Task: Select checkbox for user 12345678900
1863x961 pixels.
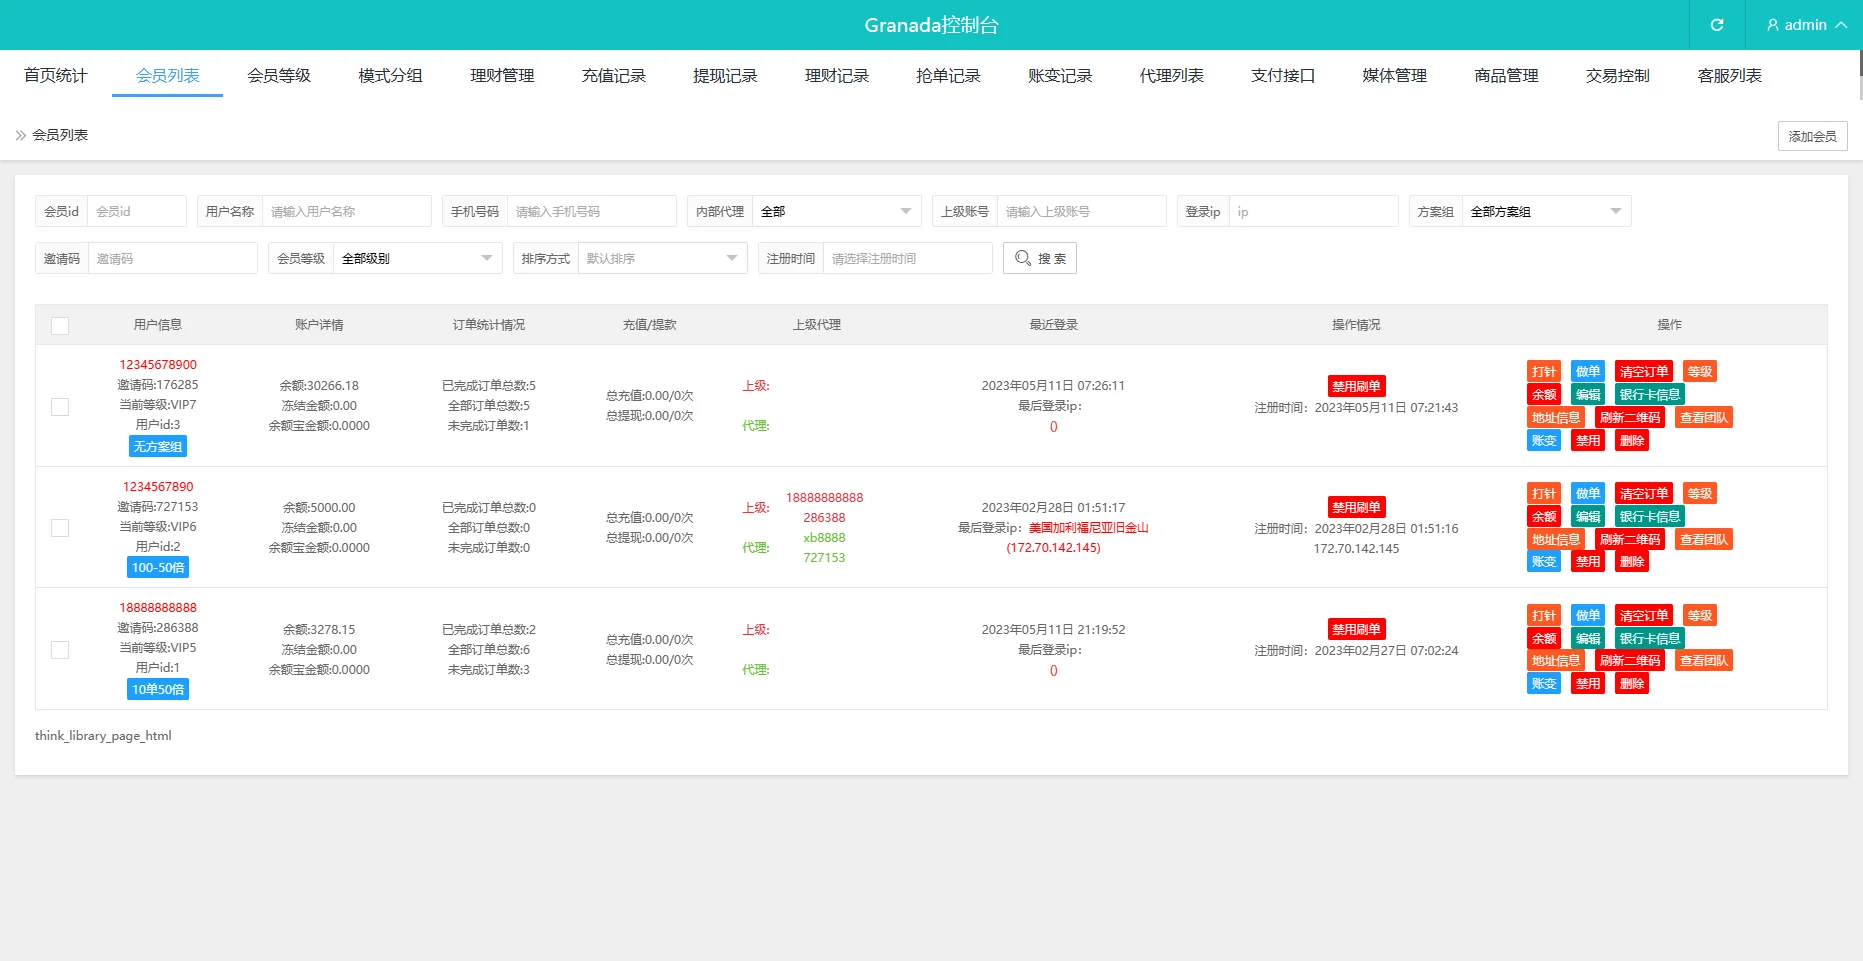Action: [x=60, y=406]
